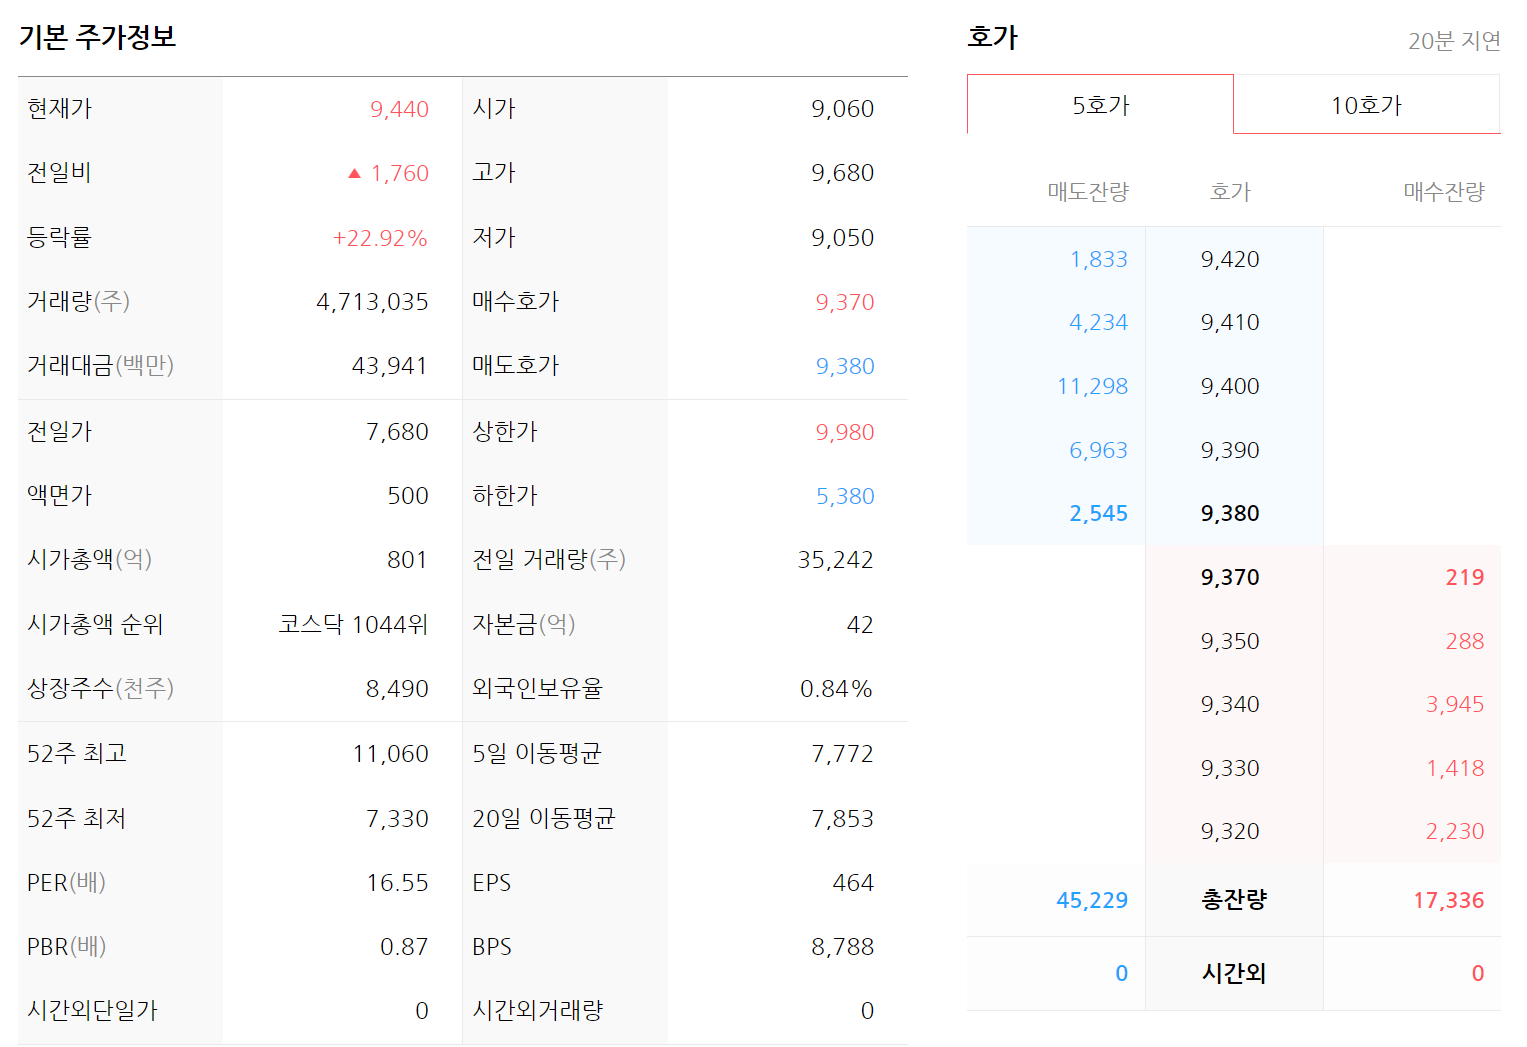Click the 매수호가 value 9,370
Image resolution: width=1527 pixels, height=1047 pixels.
tap(844, 302)
